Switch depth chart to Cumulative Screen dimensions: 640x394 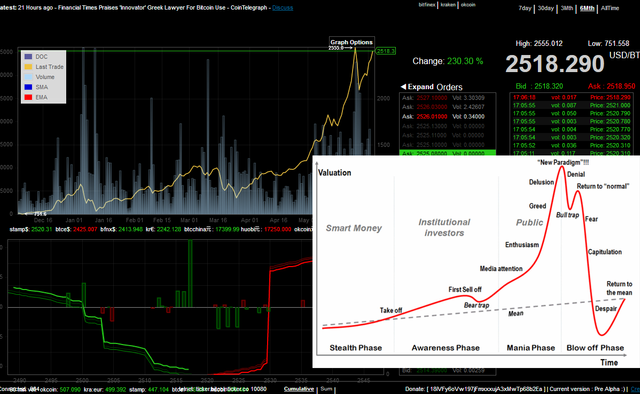299,389
